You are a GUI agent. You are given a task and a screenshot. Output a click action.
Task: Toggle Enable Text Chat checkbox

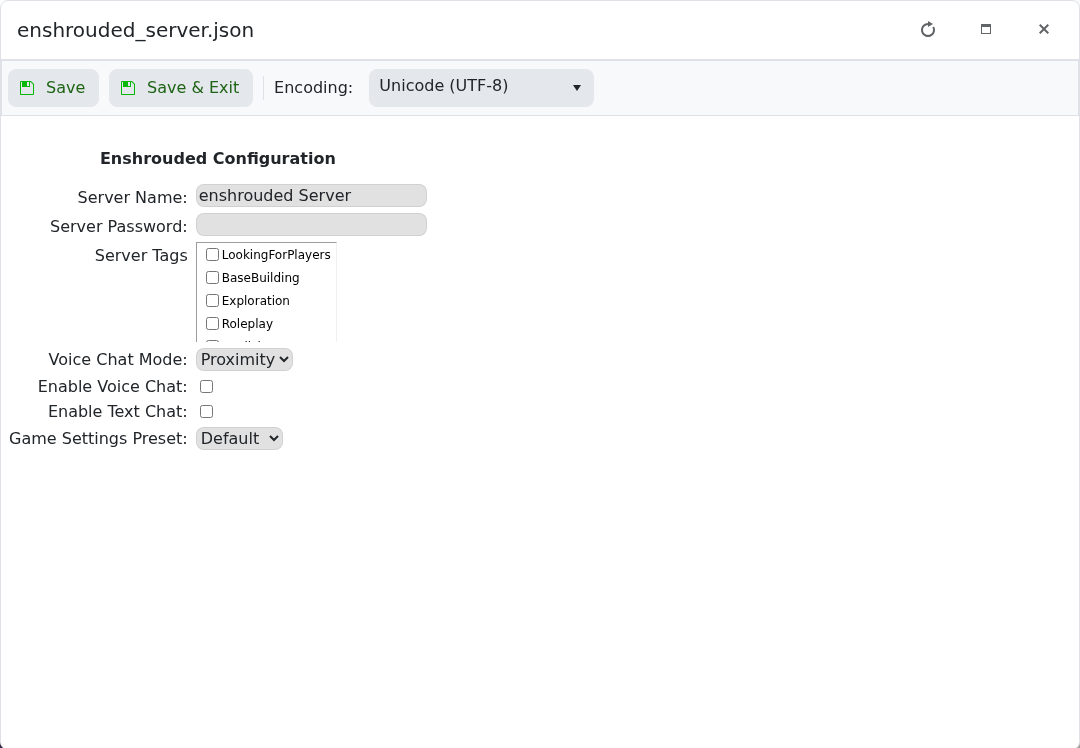[x=206, y=412]
